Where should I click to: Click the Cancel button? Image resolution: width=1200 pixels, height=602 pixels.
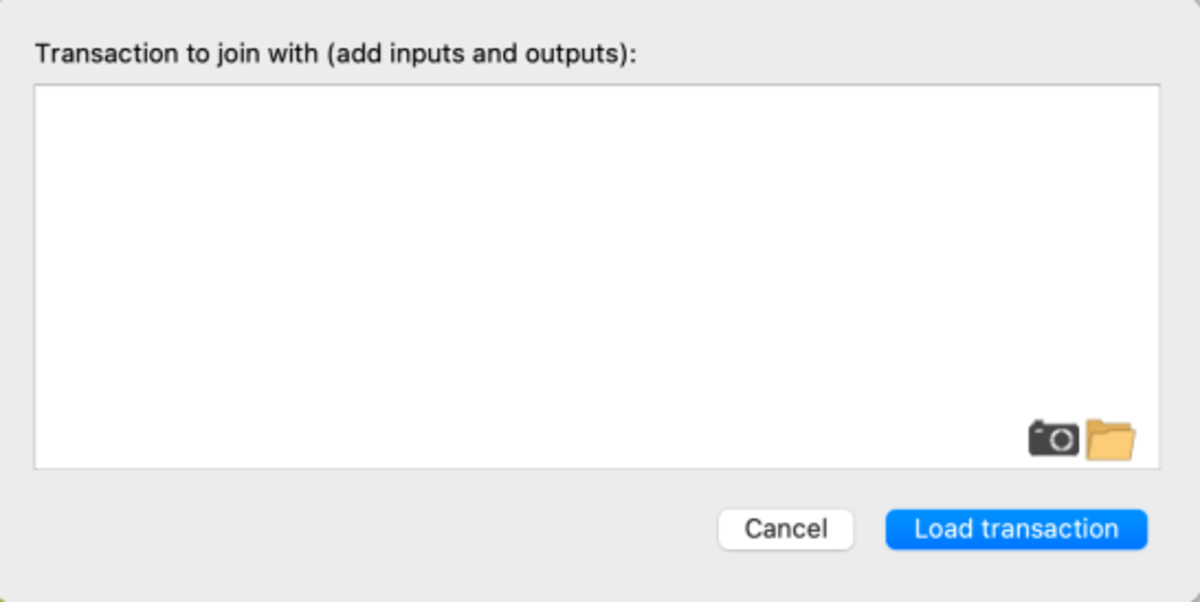pyautogui.click(x=785, y=529)
